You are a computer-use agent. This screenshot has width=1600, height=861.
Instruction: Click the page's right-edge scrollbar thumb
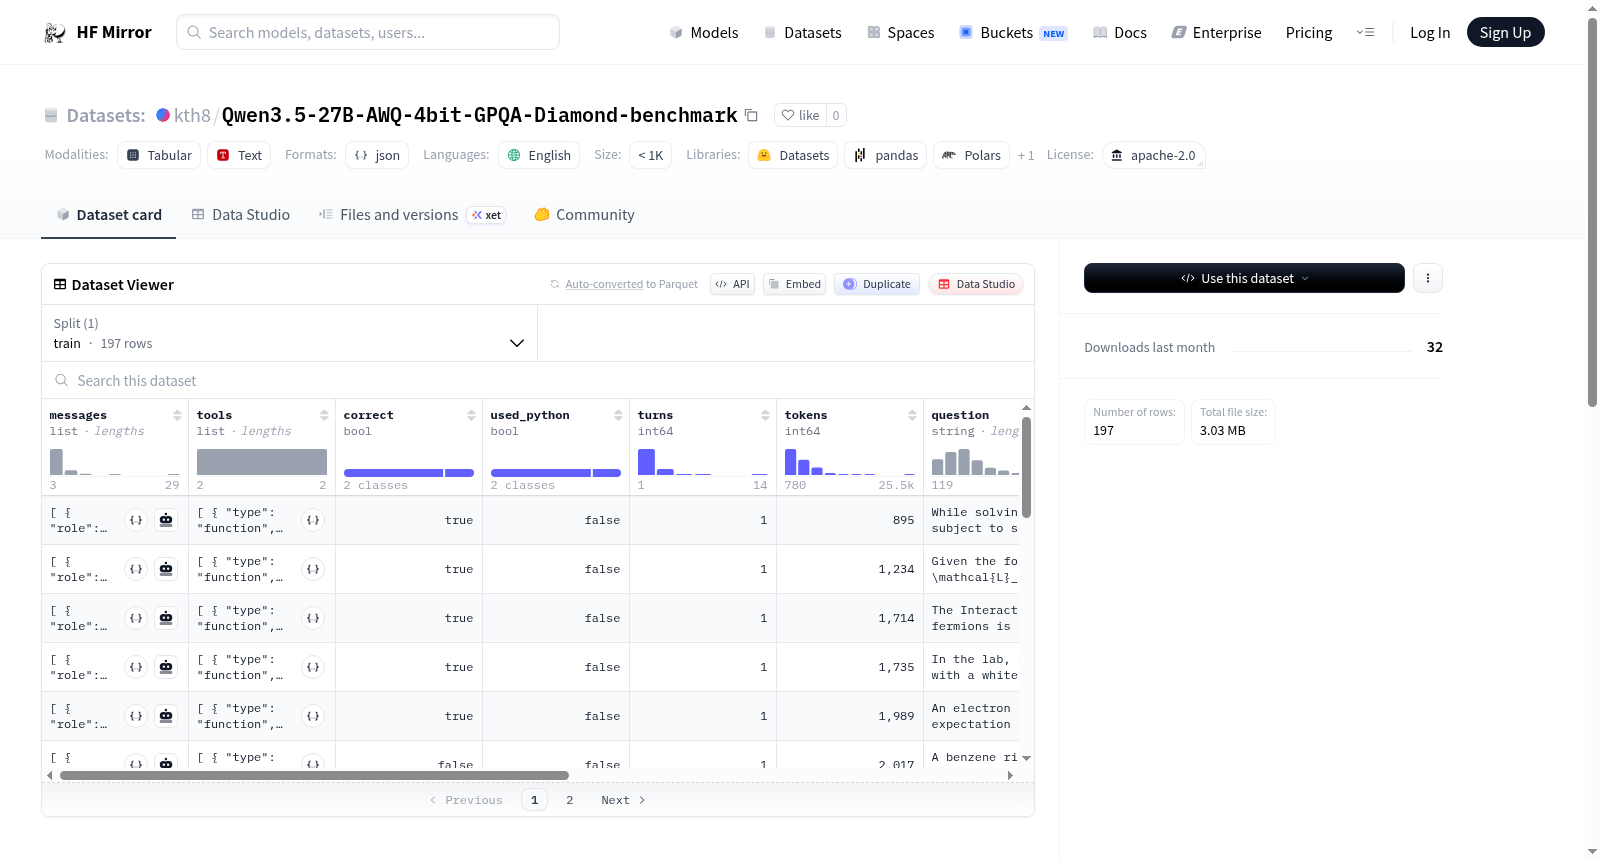tap(1592, 212)
